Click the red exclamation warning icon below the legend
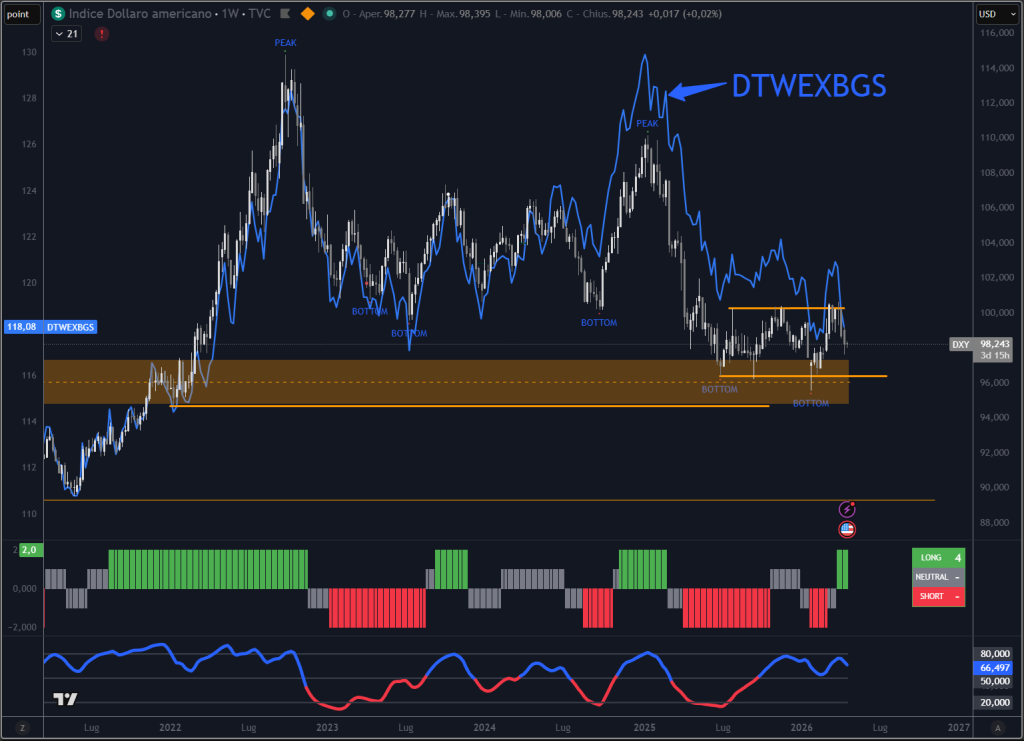The width and height of the screenshot is (1024, 741). (100, 33)
